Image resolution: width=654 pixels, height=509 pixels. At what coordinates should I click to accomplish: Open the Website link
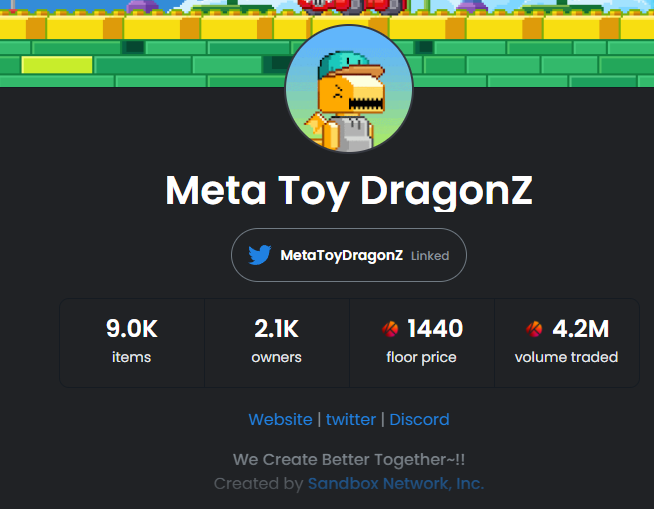[x=280, y=419]
